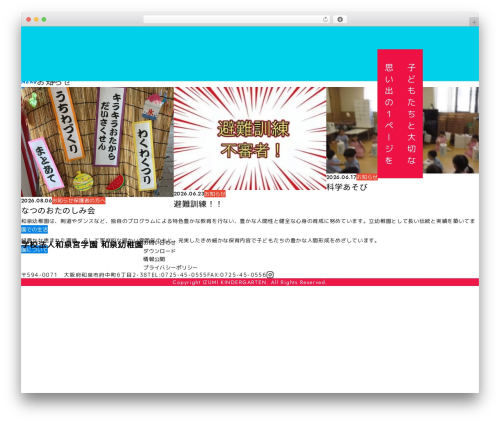Select the お知らせ保護者の方へ category tag

(79, 201)
